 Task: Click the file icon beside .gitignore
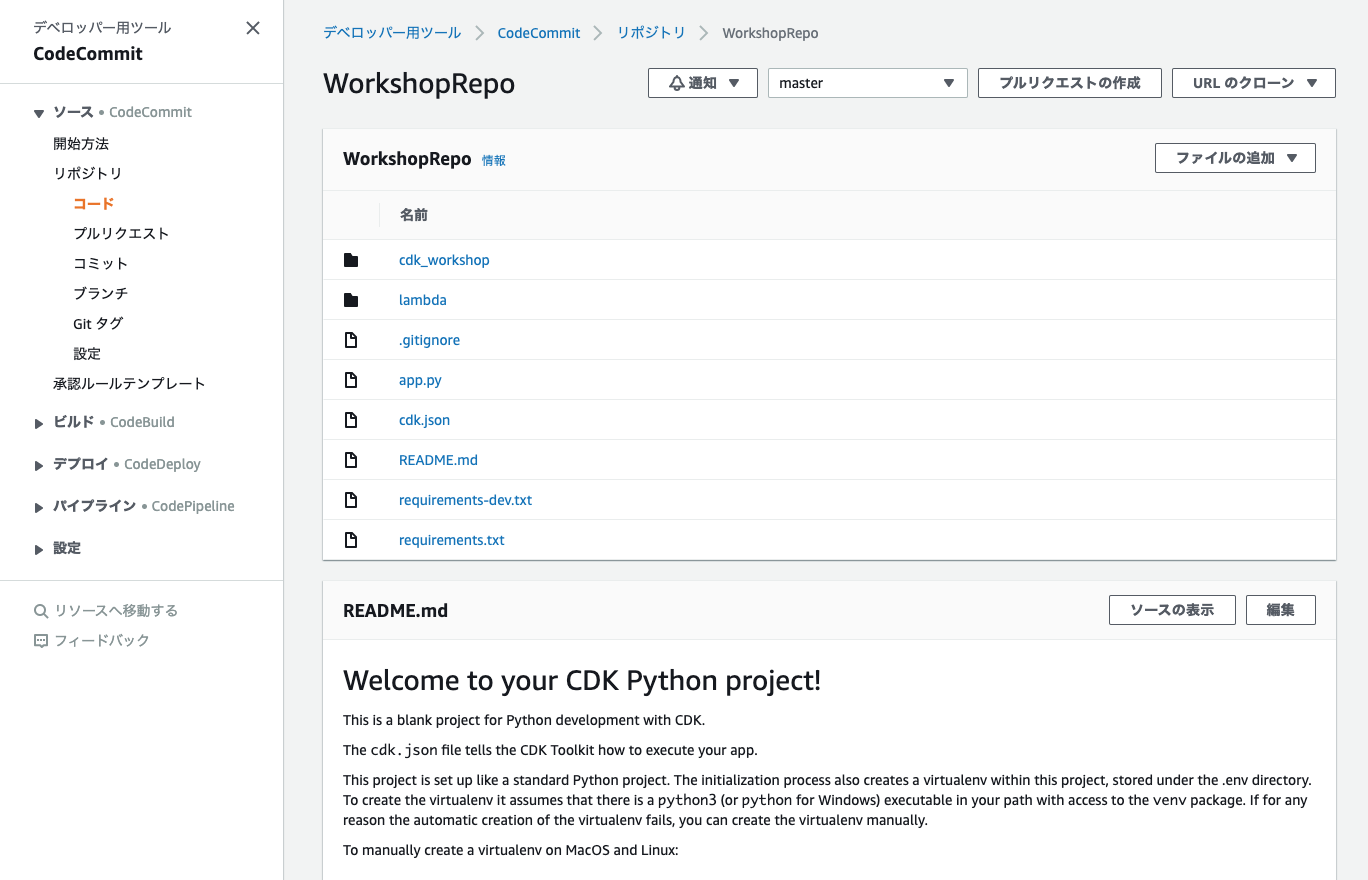(x=350, y=340)
